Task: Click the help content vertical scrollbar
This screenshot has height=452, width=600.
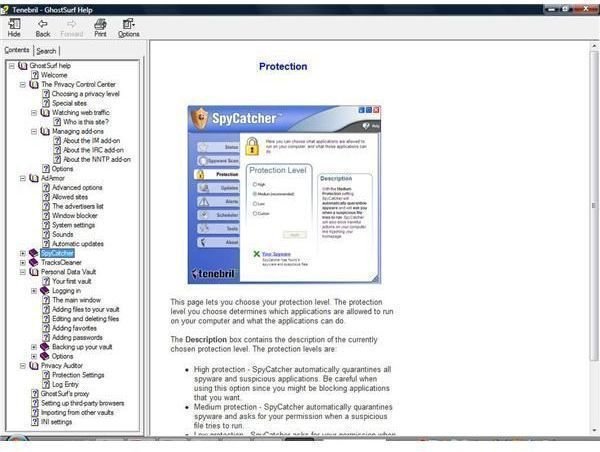Action: click(x=594, y=206)
